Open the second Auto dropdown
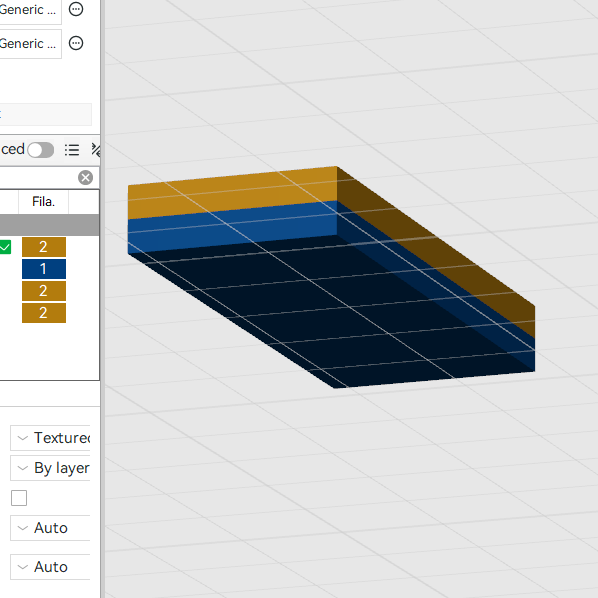Screen dimensions: 598x598 (50, 567)
